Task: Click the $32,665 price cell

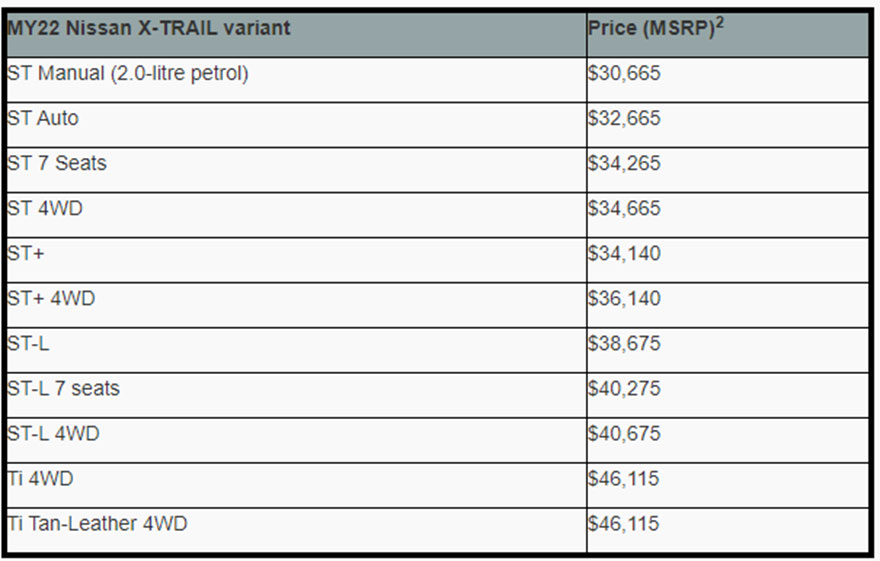Action: tap(625, 119)
